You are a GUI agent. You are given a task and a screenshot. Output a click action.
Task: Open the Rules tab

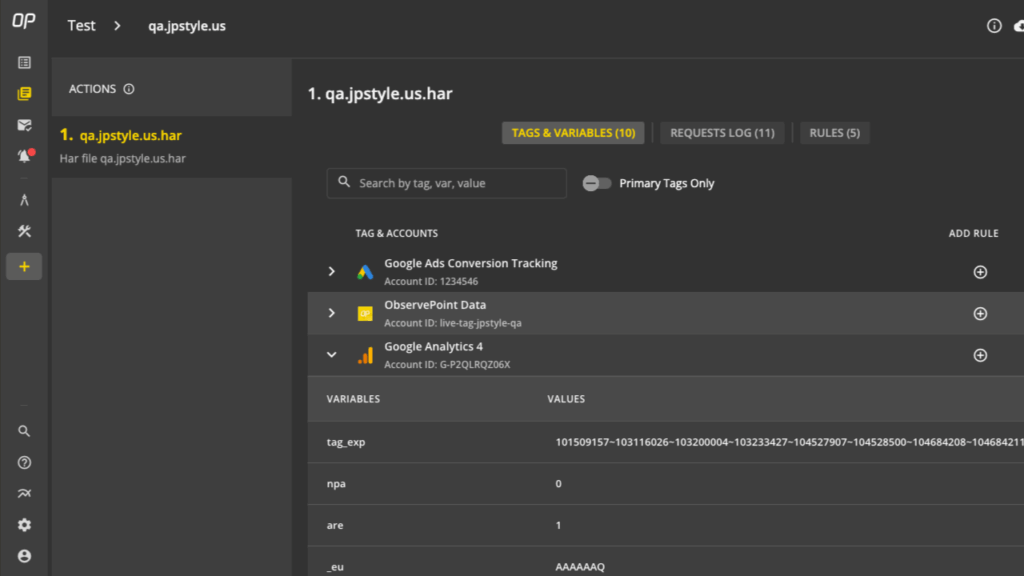(834, 132)
